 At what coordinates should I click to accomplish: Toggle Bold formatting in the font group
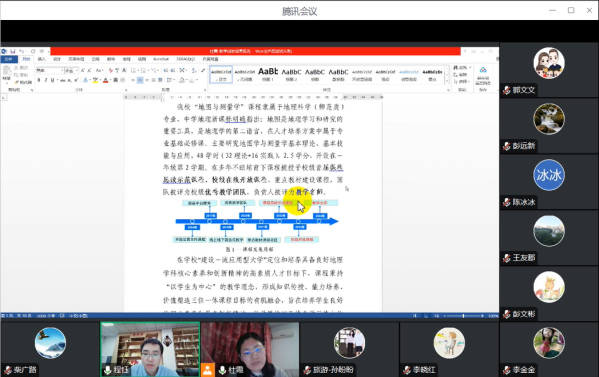point(39,80)
